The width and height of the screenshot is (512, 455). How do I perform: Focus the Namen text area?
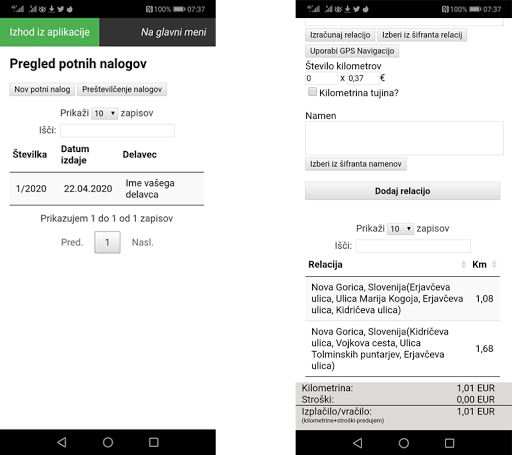click(x=404, y=138)
